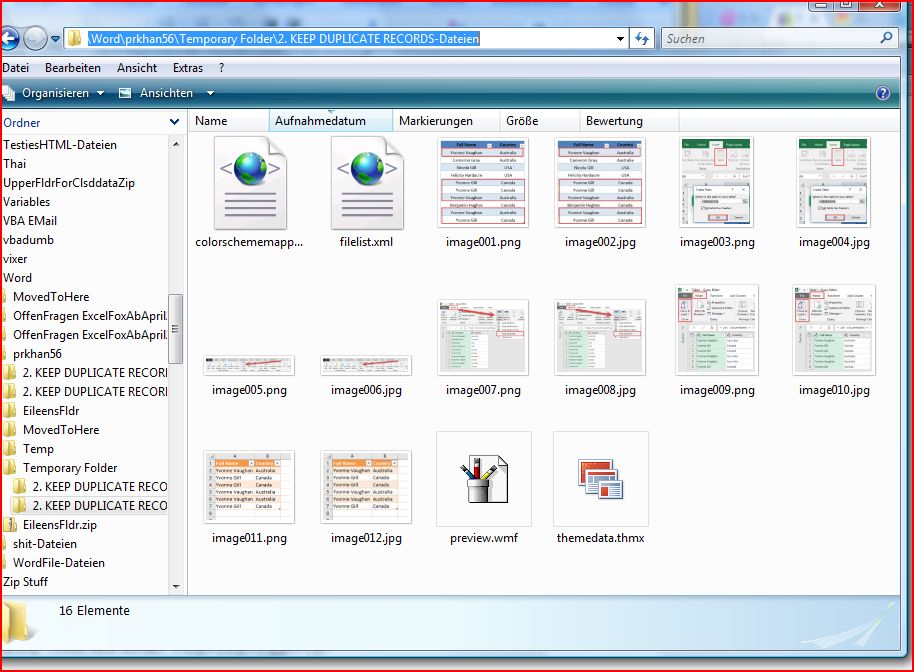Select the colorschememapp... file icon
The image size is (914, 672).
pyautogui.click(x=250, y=184)
